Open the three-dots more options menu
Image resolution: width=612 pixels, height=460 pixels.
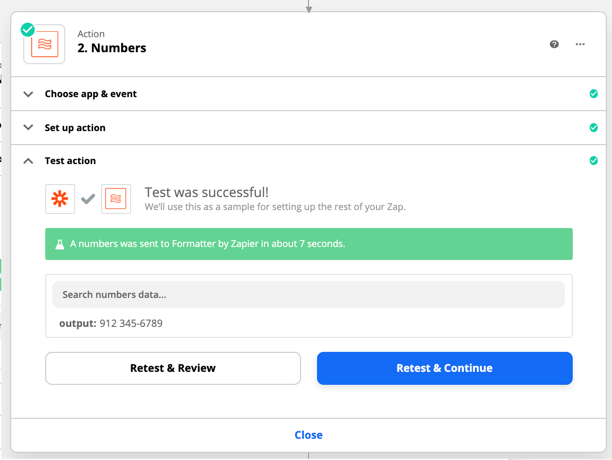click(580, 44)
